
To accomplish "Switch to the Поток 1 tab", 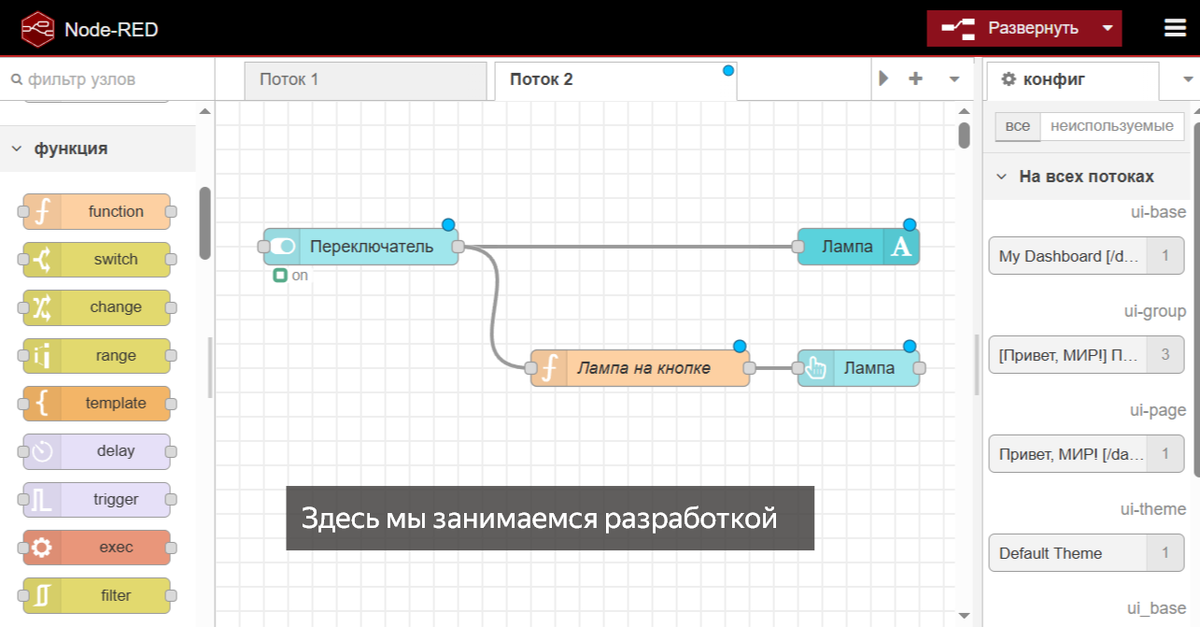I will (x=366, y=80).
